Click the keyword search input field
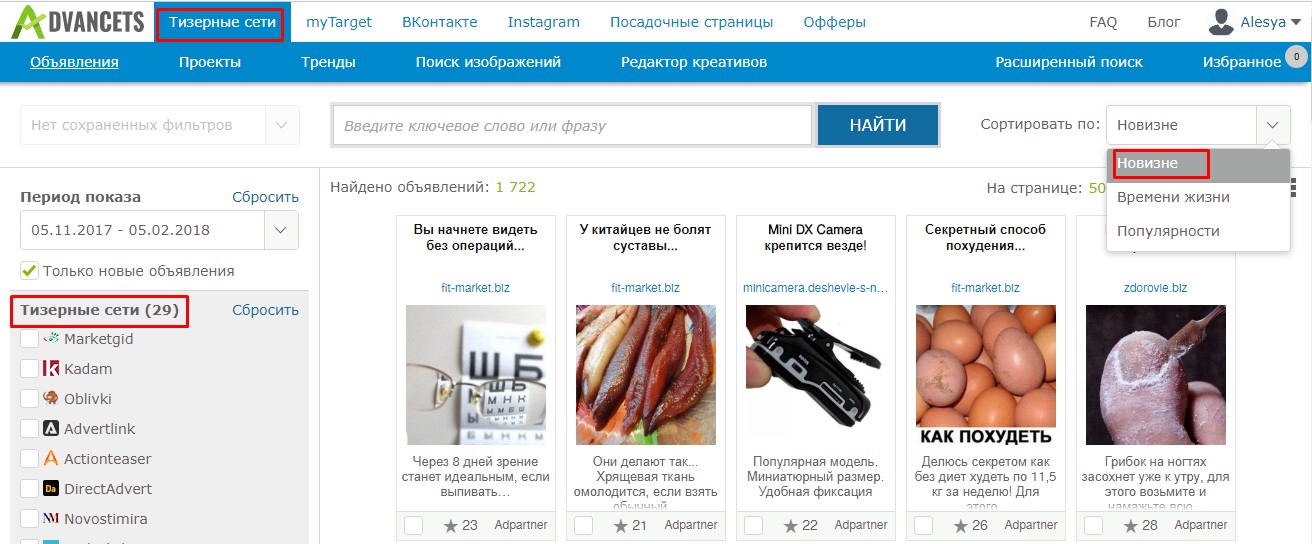Screen dimensions: 1312x544 click(x=572, y=126)
